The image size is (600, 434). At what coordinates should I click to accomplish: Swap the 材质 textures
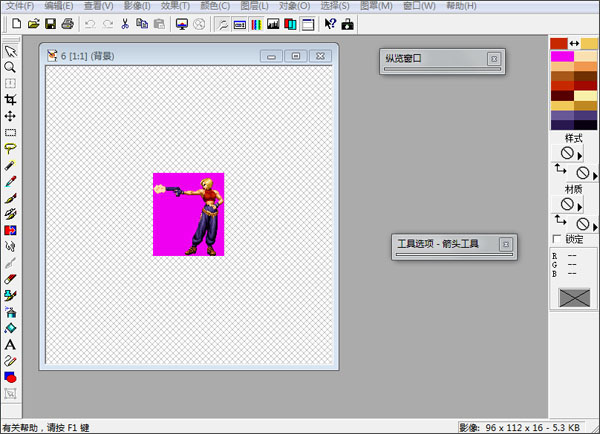coord(560,220)
